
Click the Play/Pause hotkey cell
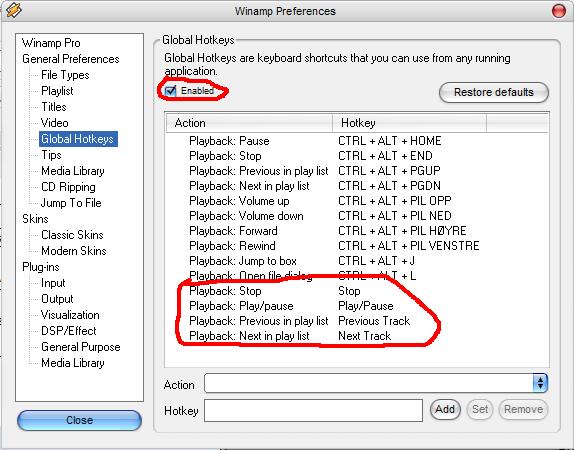[366, 306]
